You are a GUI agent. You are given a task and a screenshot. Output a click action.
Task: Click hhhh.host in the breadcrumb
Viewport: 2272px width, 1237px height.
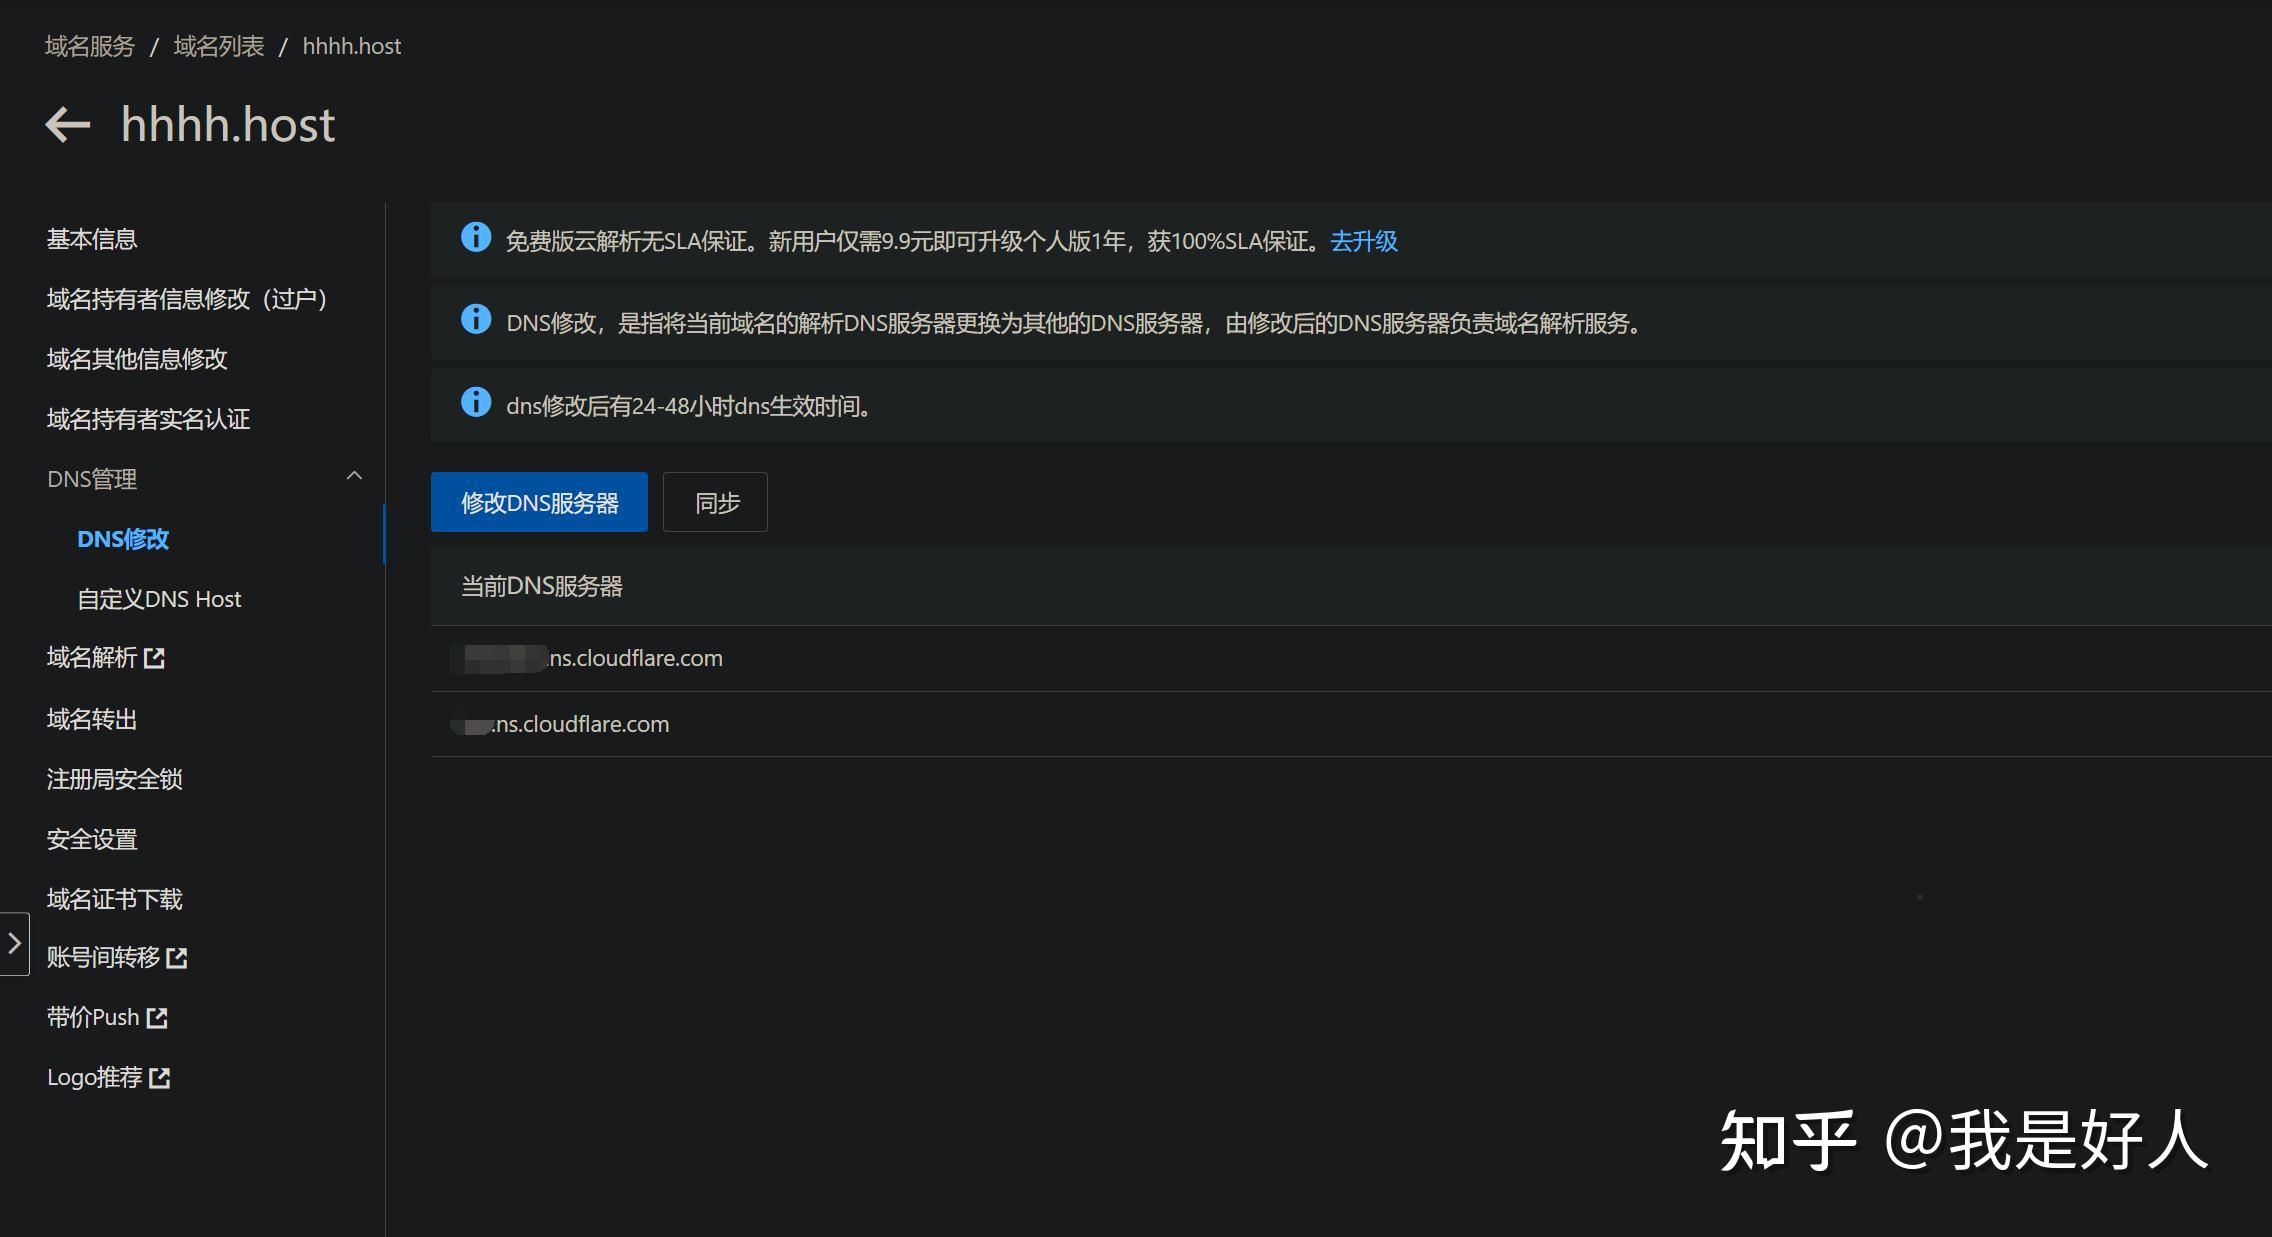pyautogui.click(x=352, y=46)
